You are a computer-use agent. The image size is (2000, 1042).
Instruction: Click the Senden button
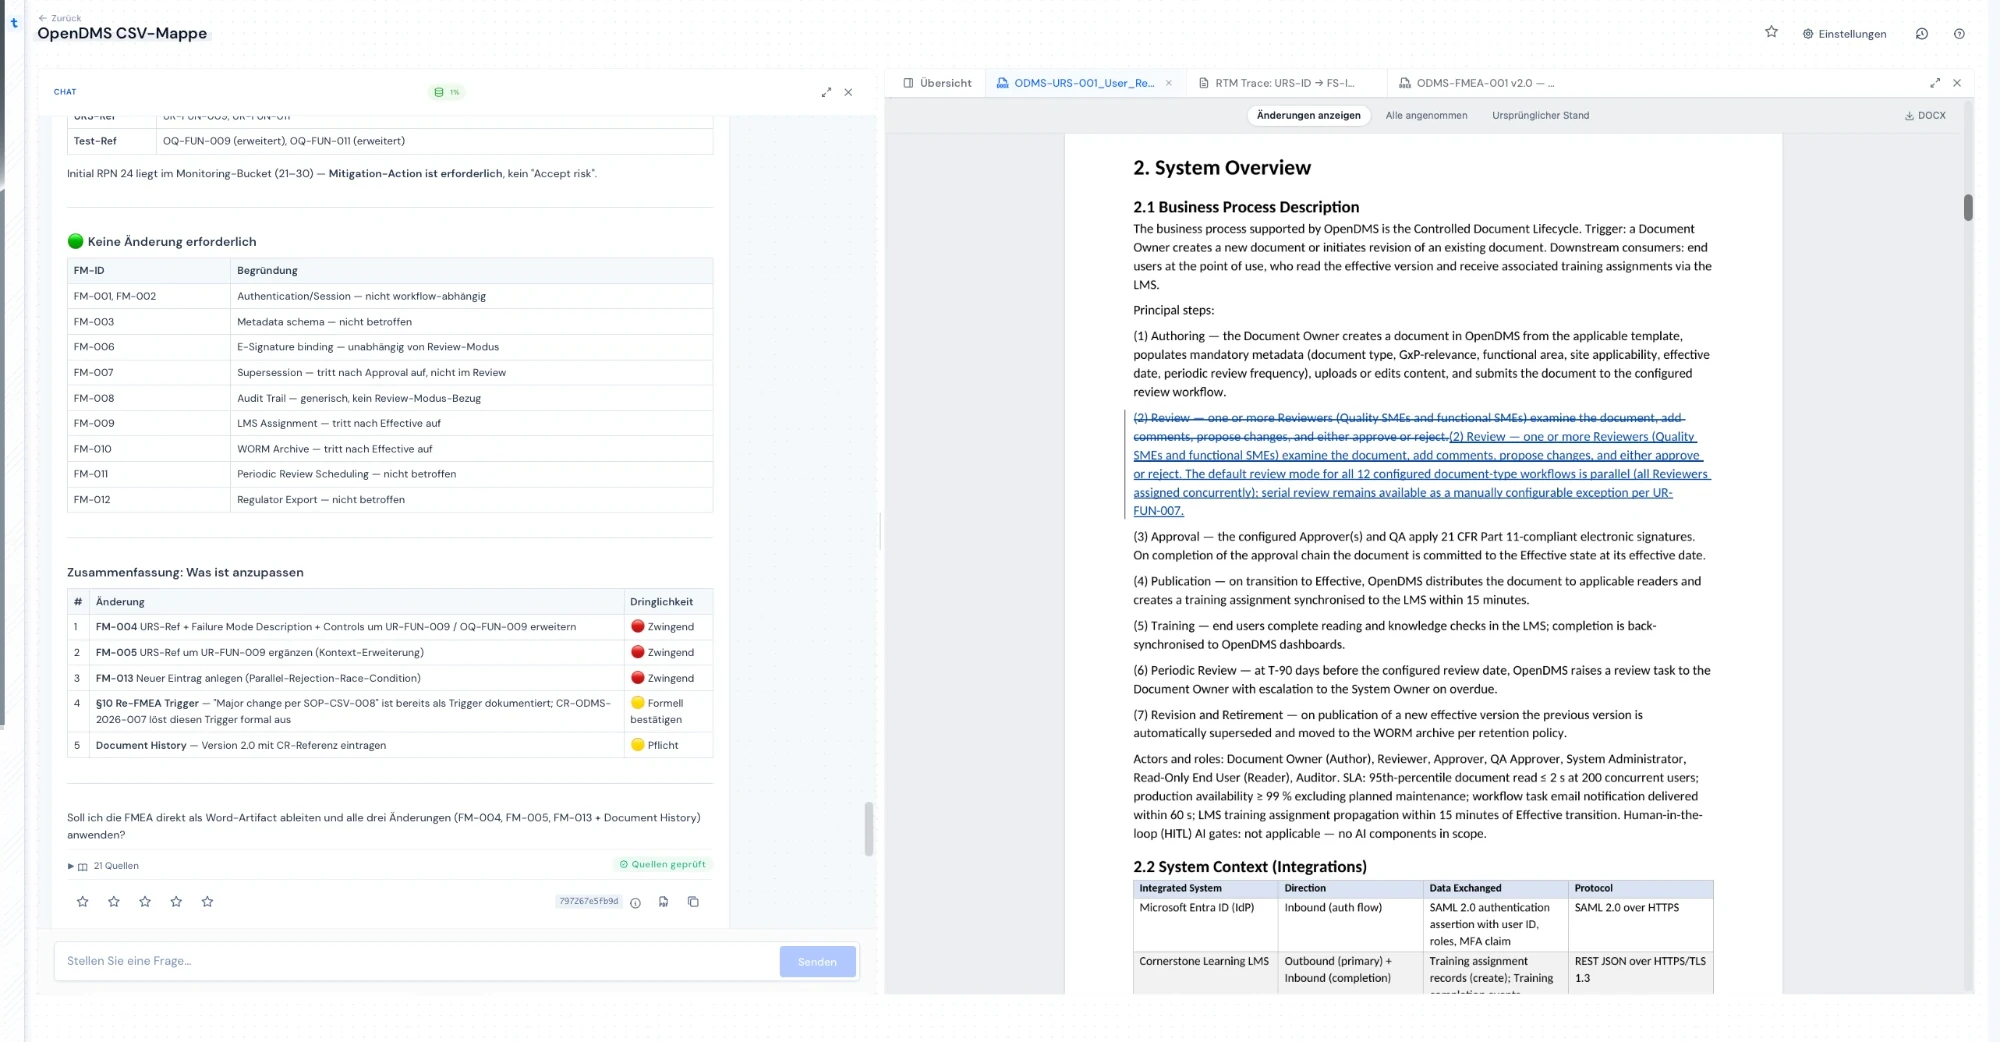[x=817, y=961]
